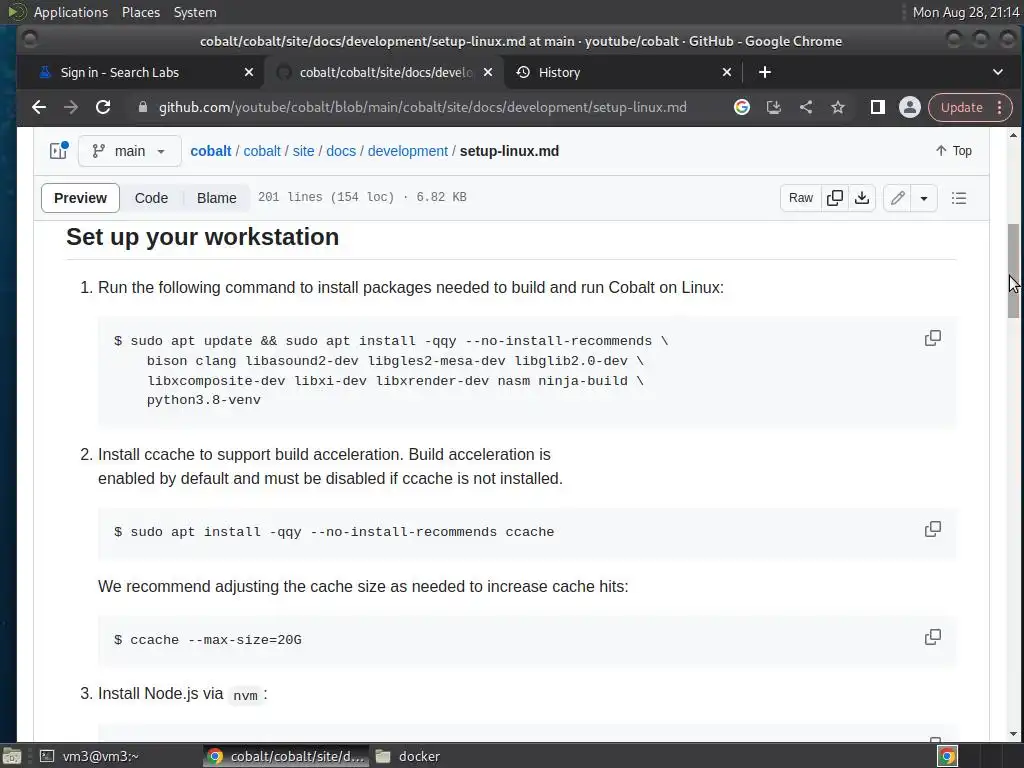Viewport: 1024px width, 768px height.
Task: Select the Preview view tab
Action: point(80,198)
